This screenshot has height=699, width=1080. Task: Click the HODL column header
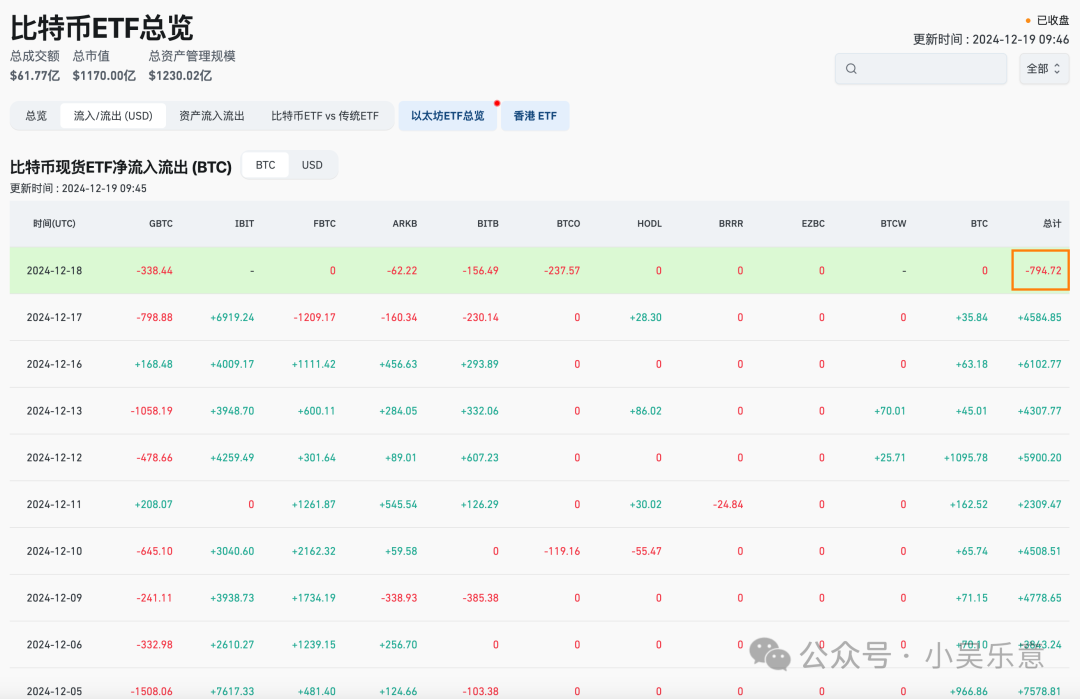point(650,224)
